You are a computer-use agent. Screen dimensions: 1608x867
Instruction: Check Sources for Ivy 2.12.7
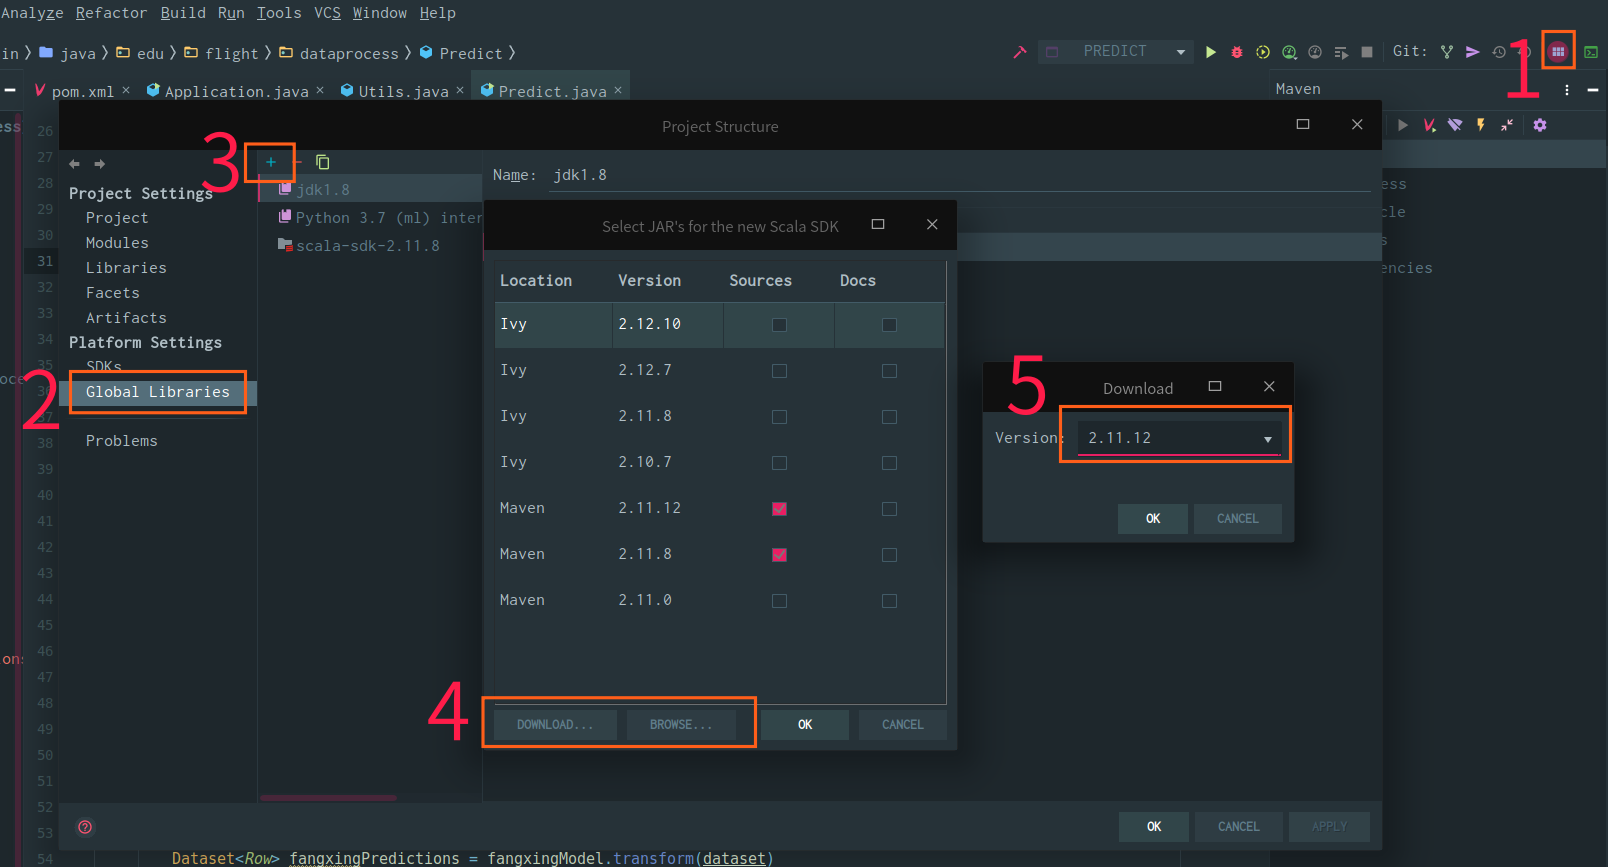pyautogui.click(x=779, y=371)
